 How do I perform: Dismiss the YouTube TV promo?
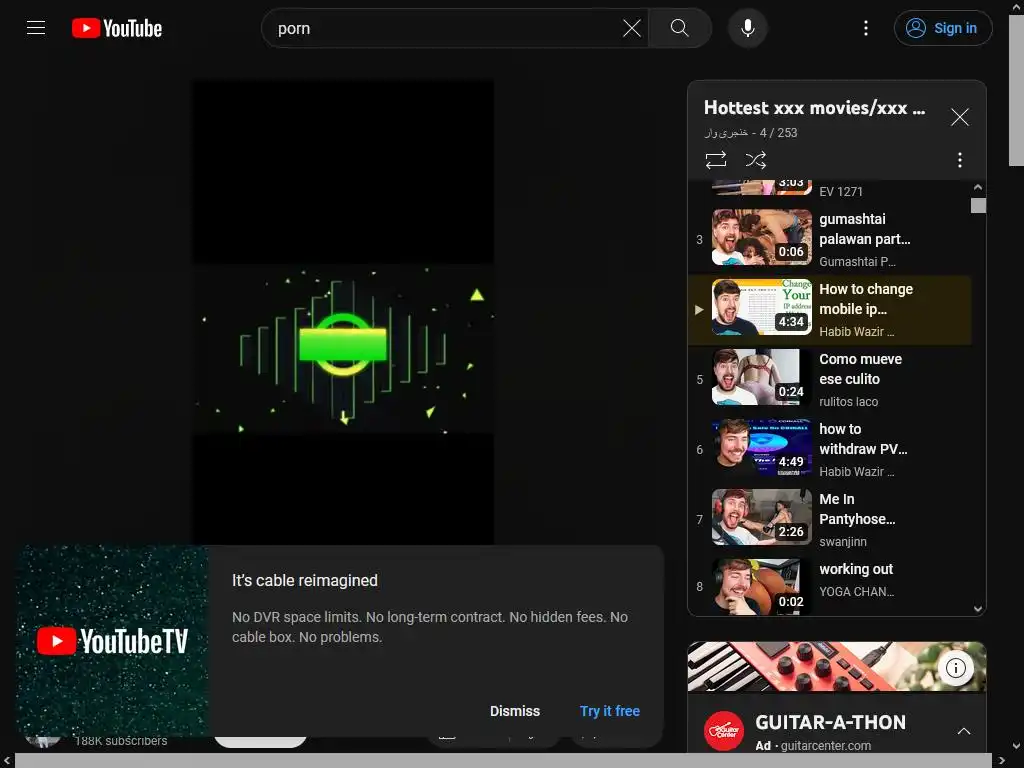pos(515,711)
